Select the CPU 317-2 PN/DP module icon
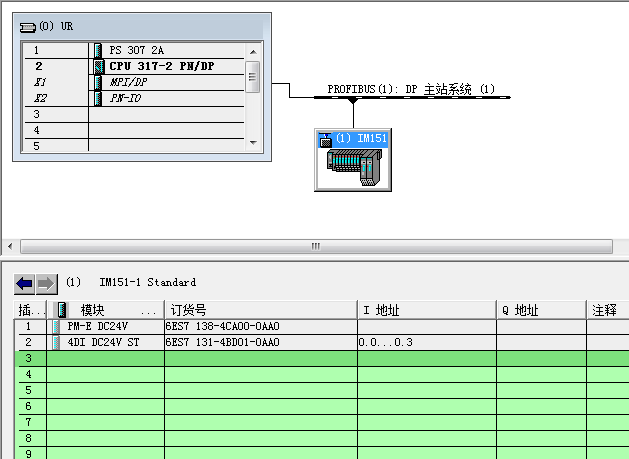The height and width of the screenshot is (459, 629). (97, 66)
